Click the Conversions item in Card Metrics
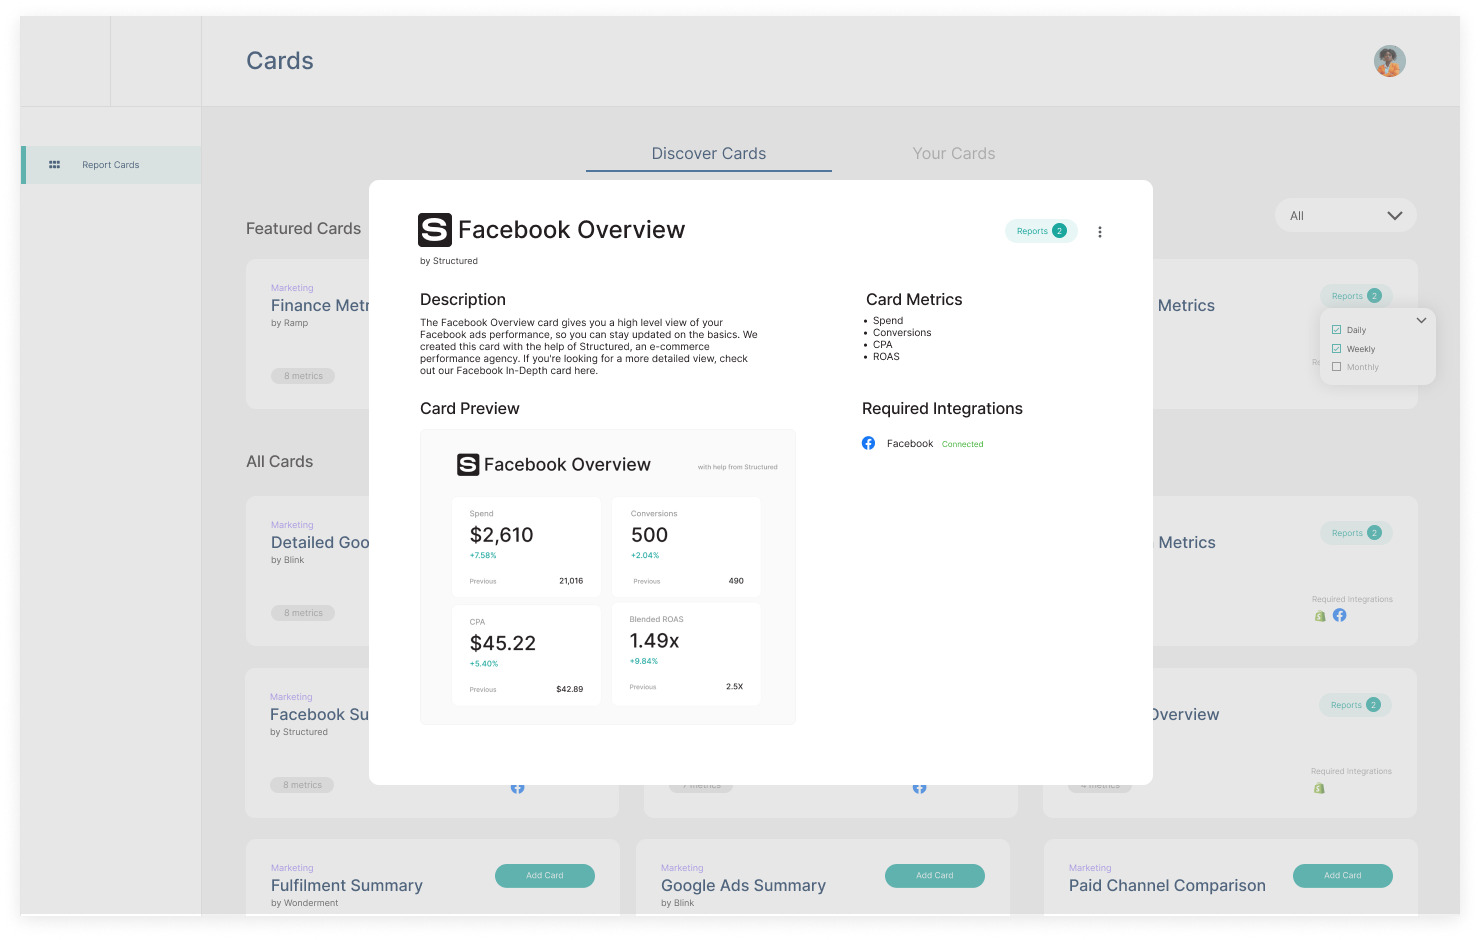The image size is (1480, 940). 902,333
